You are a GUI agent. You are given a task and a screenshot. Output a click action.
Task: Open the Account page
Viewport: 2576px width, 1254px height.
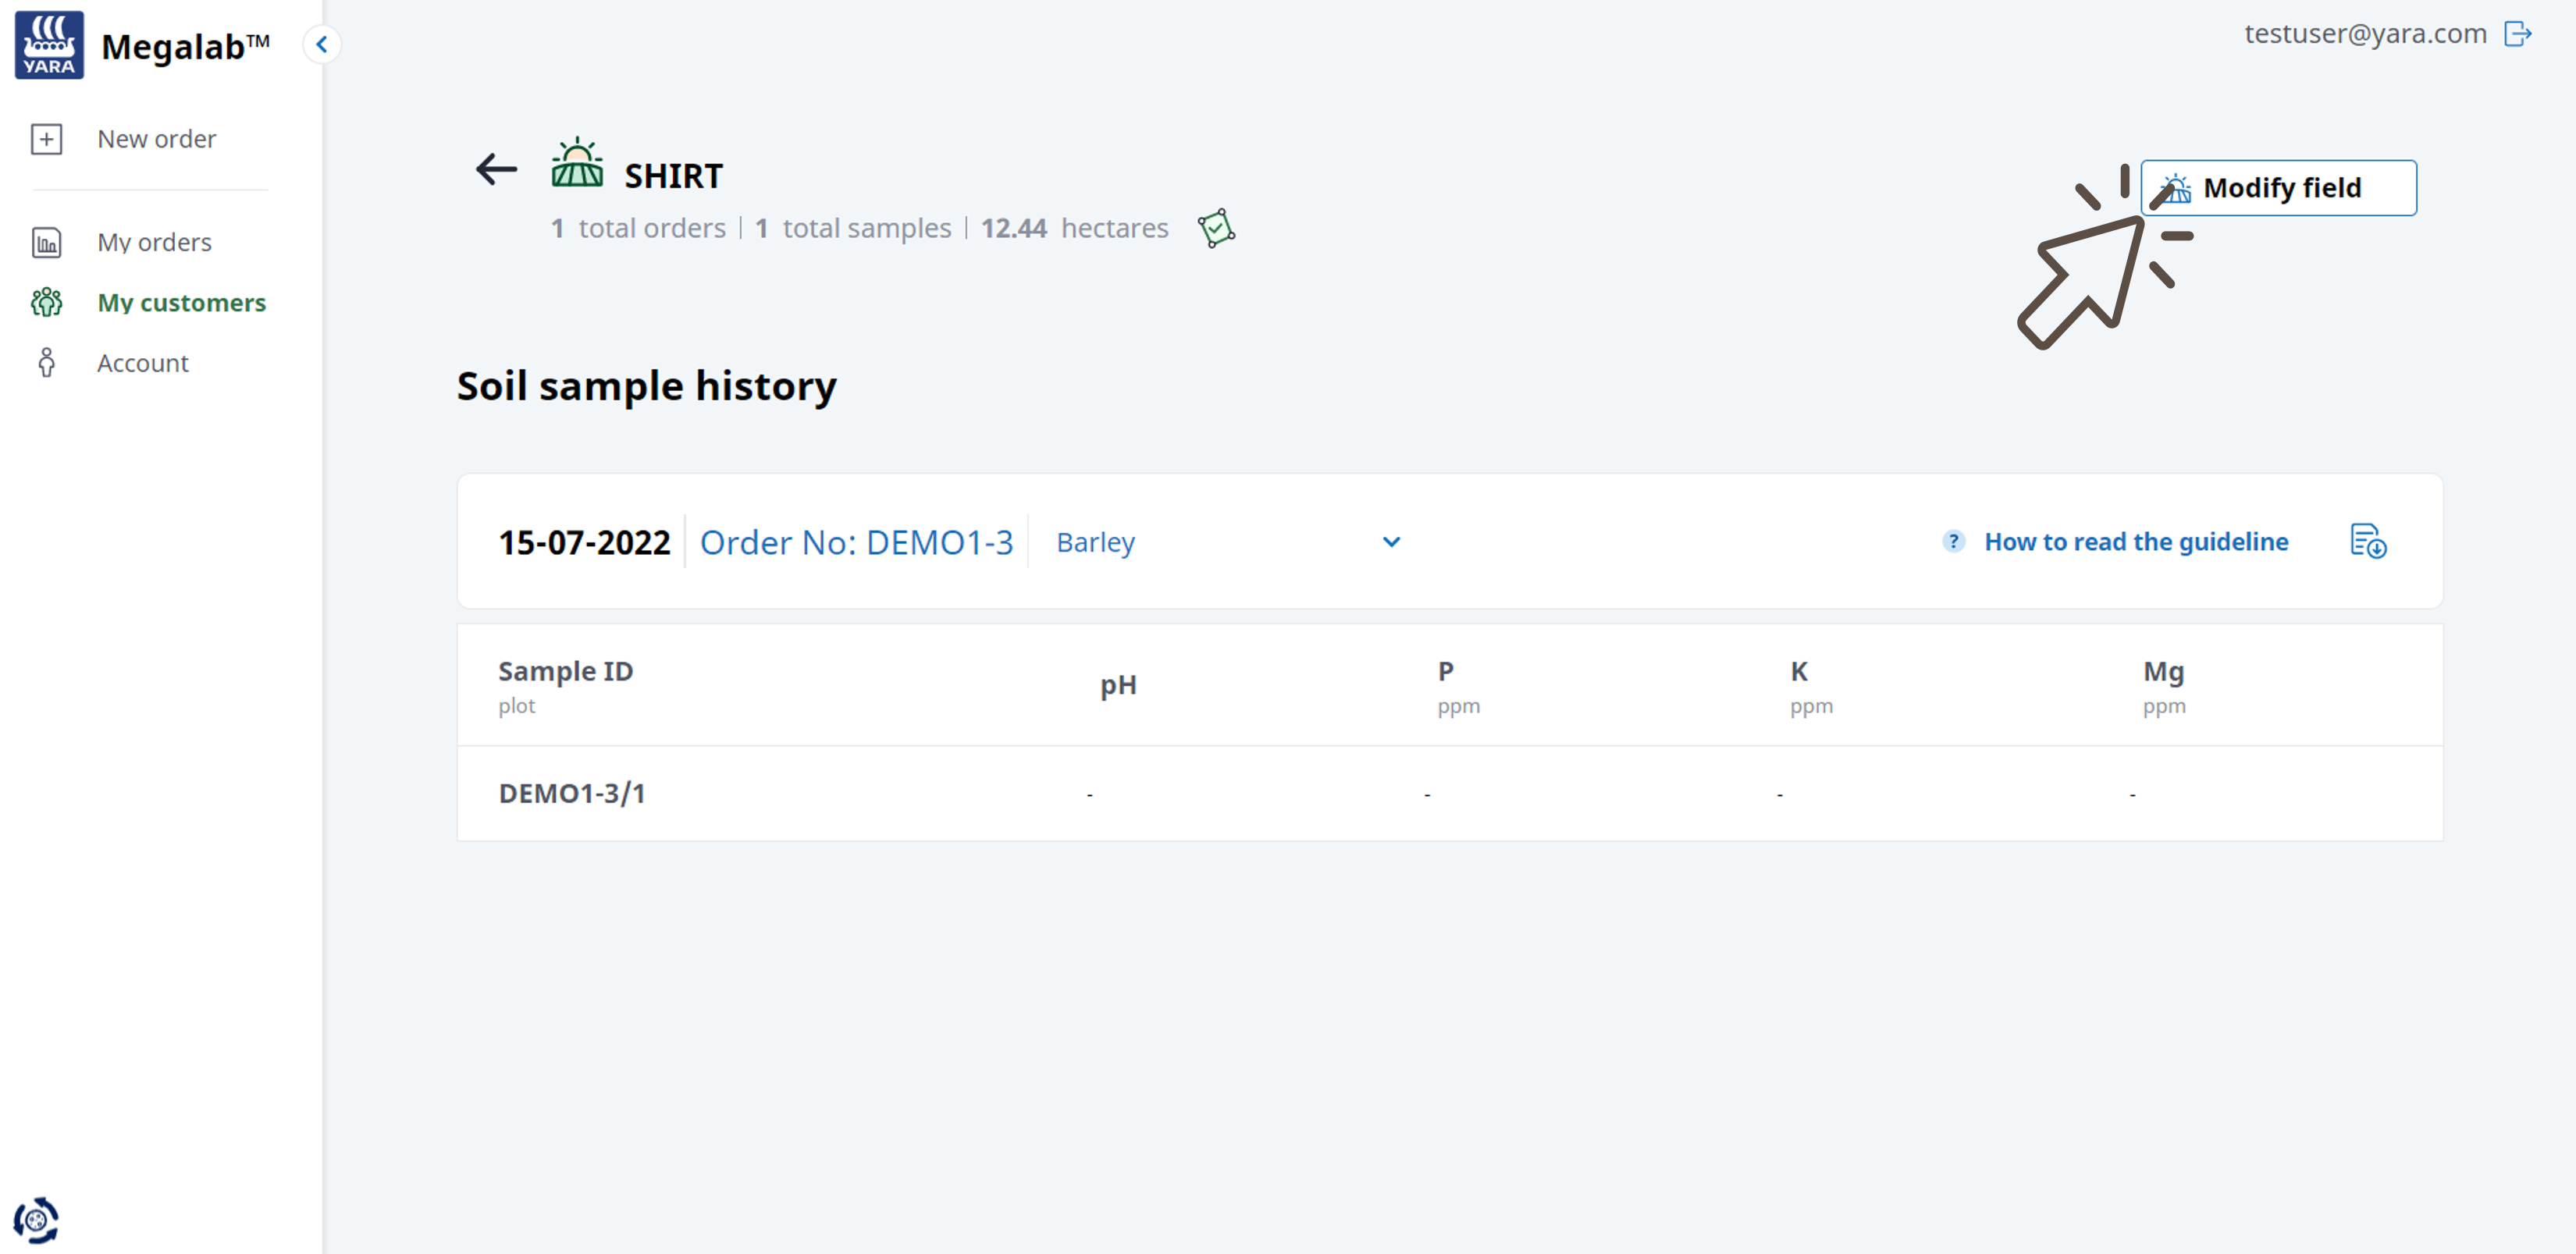142,363
